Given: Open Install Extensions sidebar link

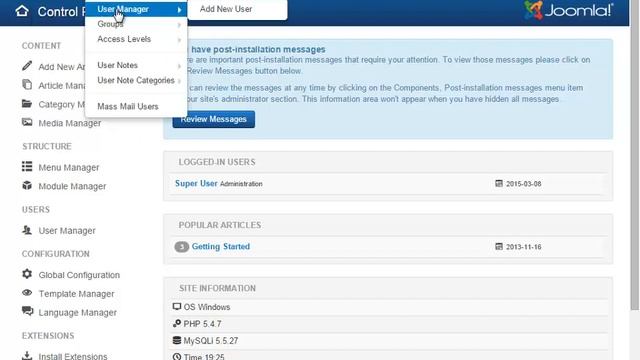Looking at the screenshot, I should coord(73,356).
